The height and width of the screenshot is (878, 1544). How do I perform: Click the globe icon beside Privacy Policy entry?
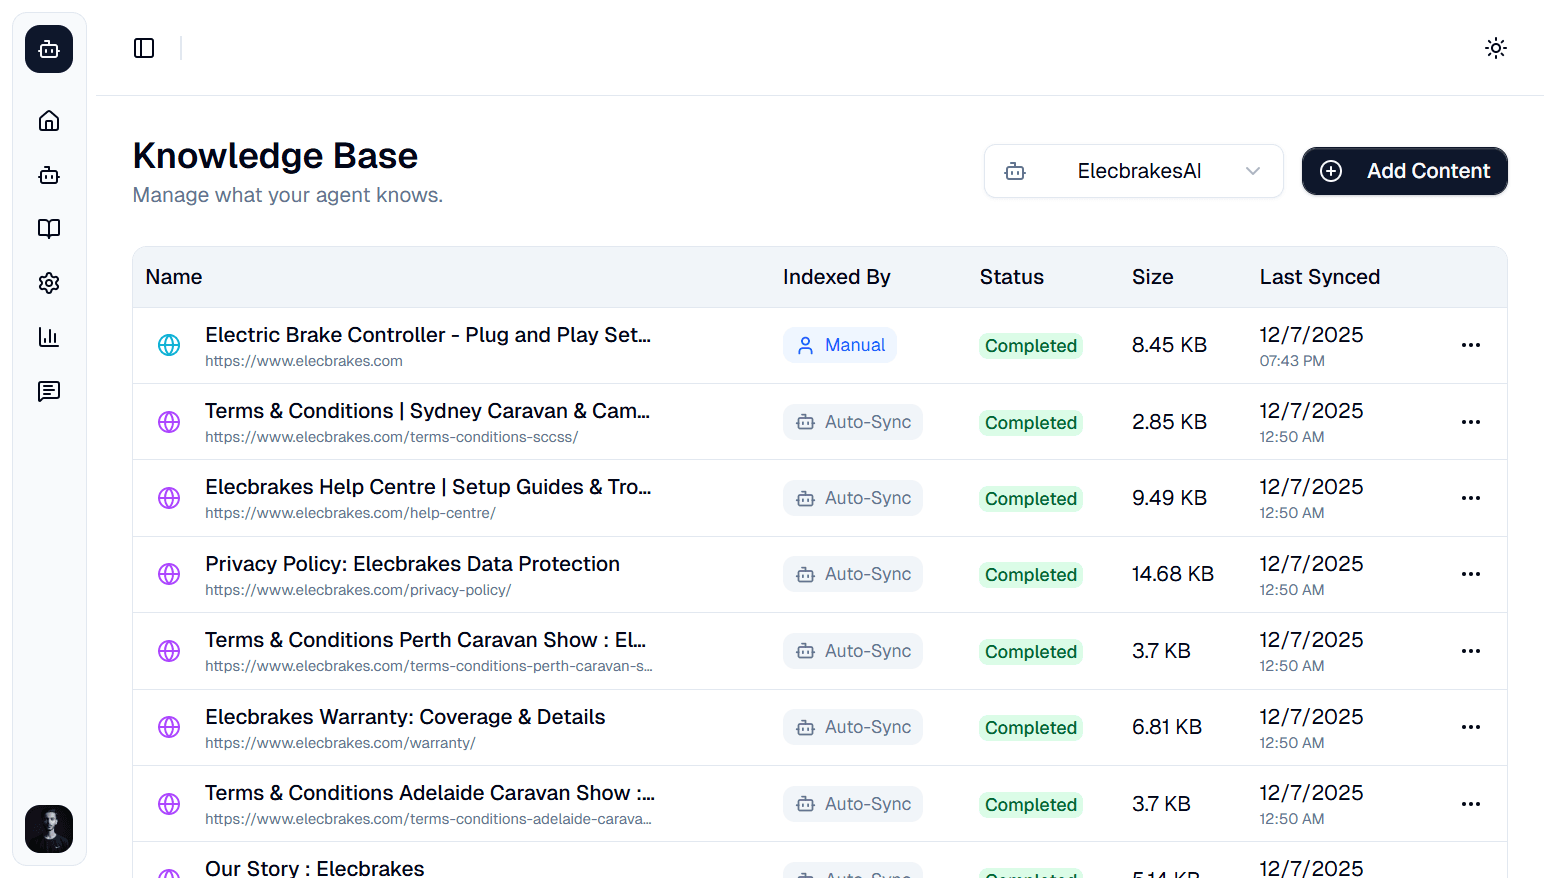click(x=168, y=574)
